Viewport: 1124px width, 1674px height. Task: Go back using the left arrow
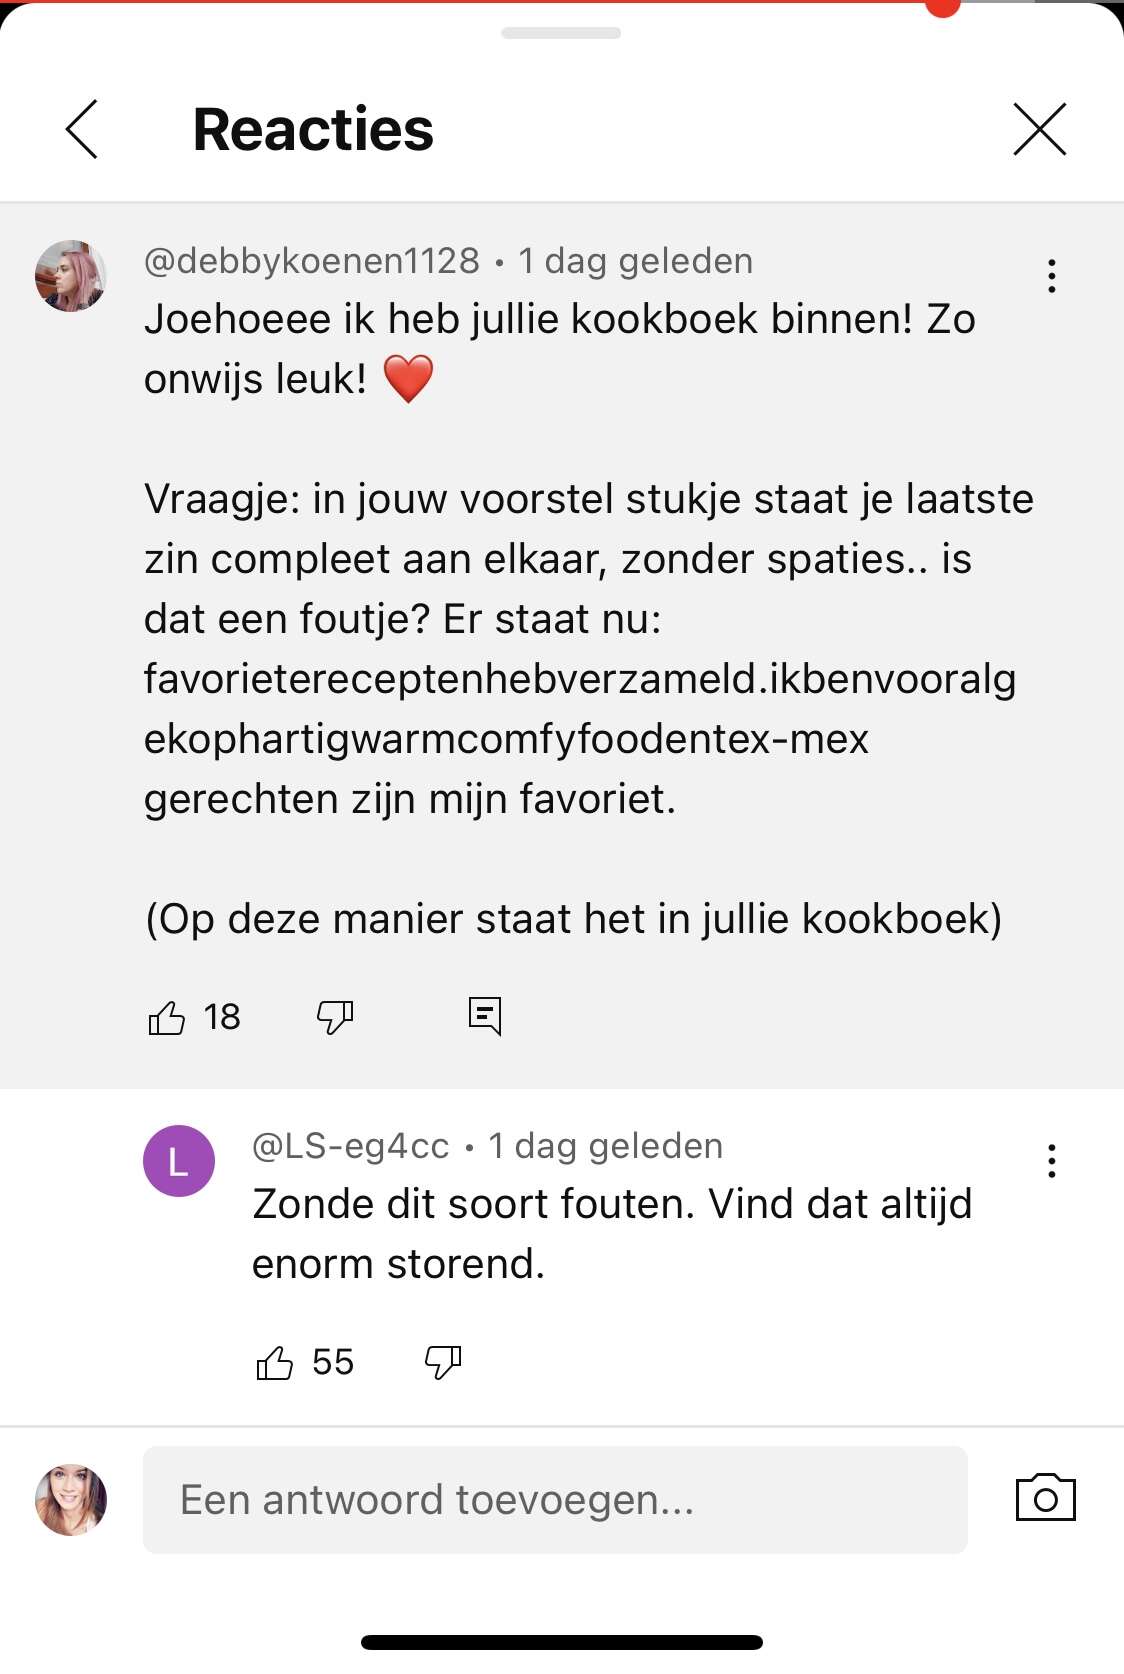(x=82, y=129)
